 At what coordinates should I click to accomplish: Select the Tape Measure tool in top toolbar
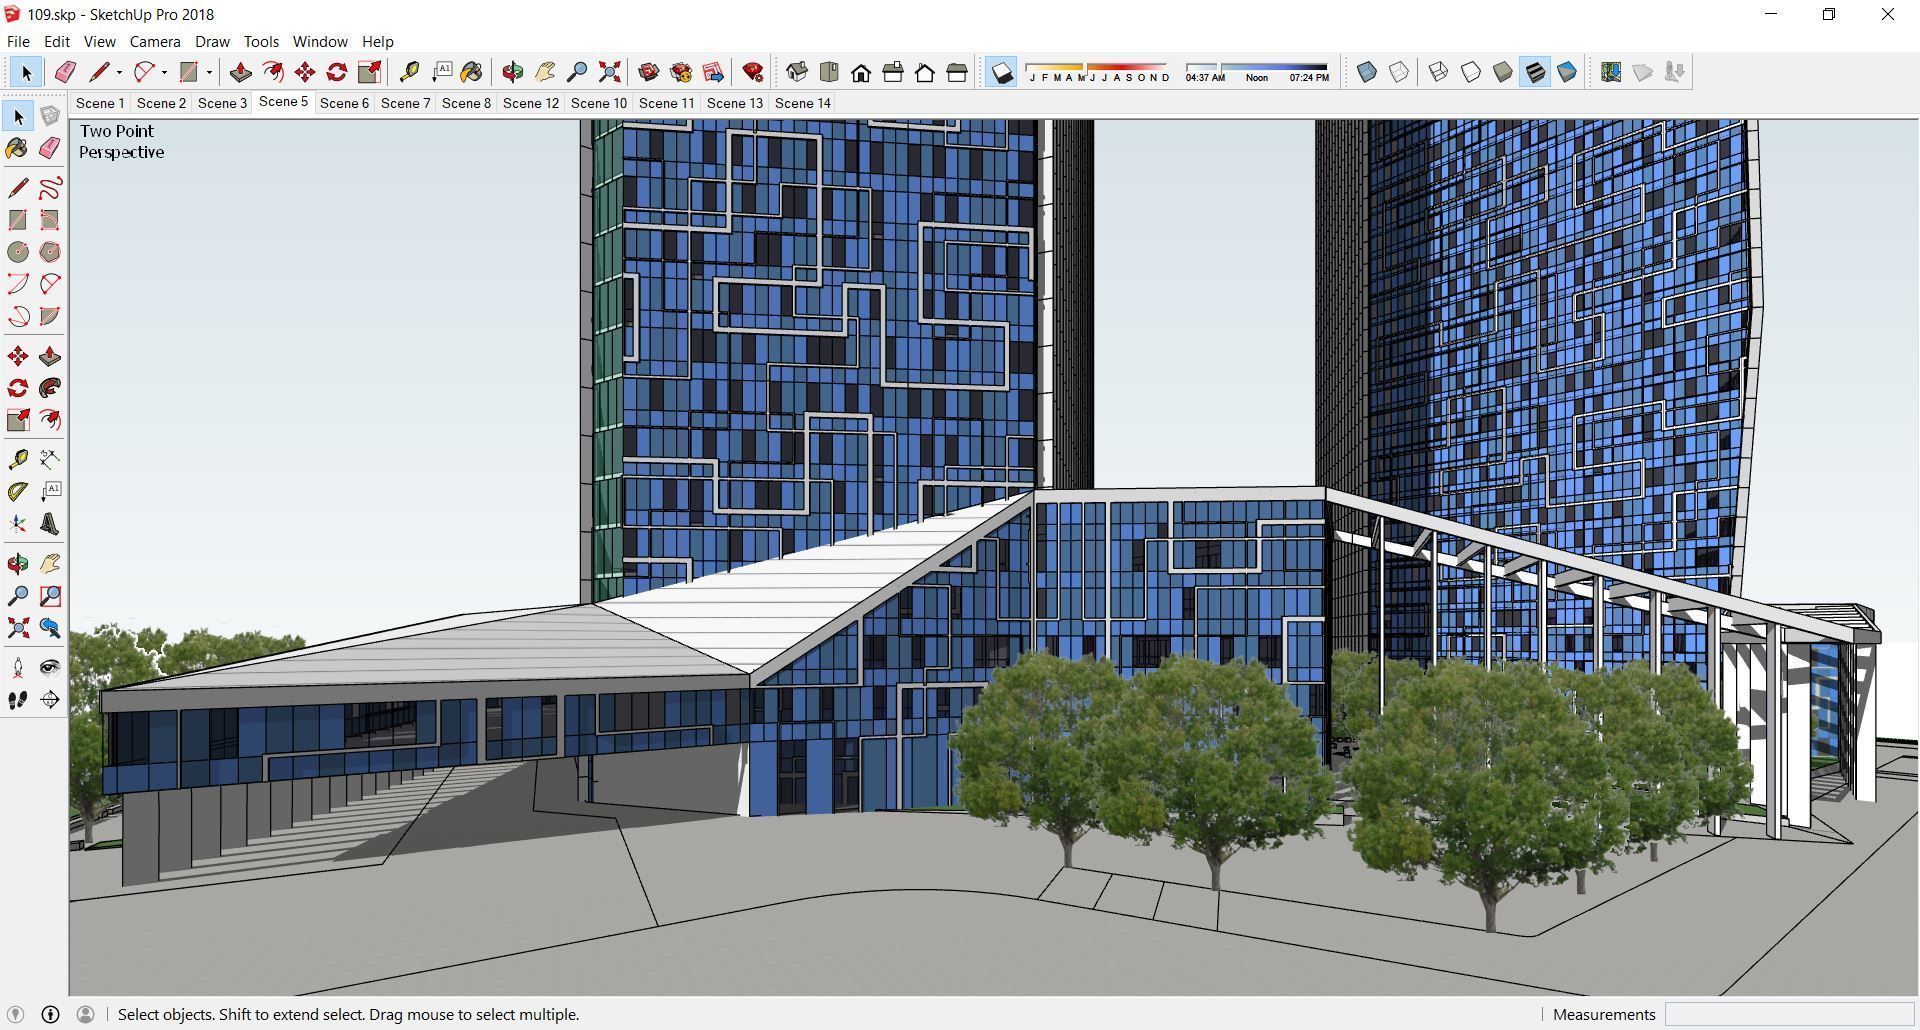[409, 72]
